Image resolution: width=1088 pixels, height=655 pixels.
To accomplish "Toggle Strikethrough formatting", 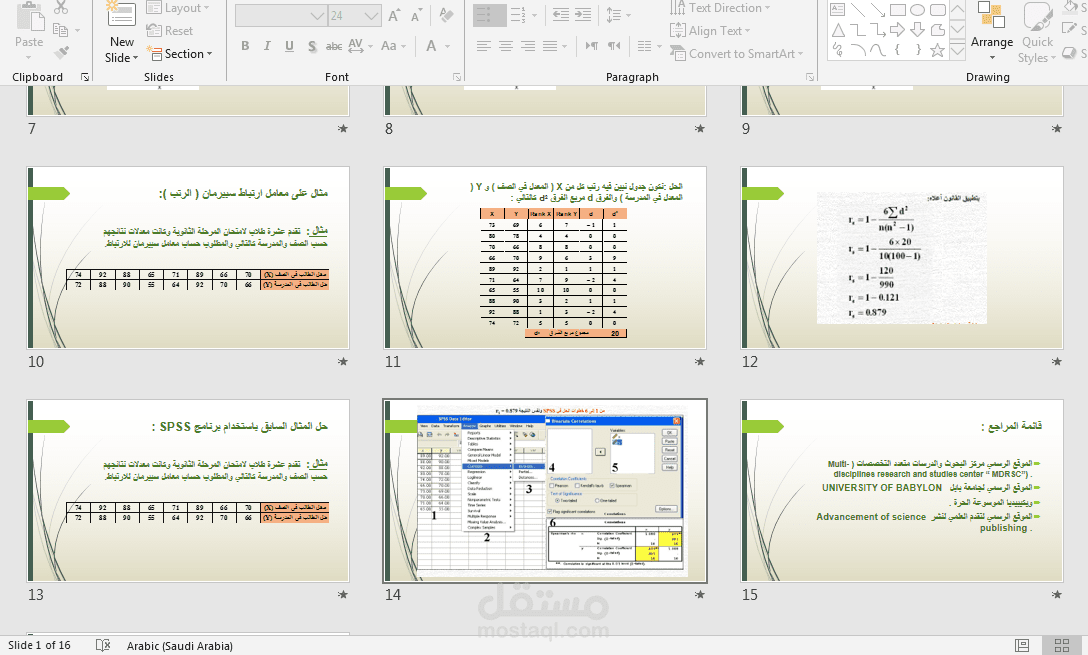I will coord(334,46).
